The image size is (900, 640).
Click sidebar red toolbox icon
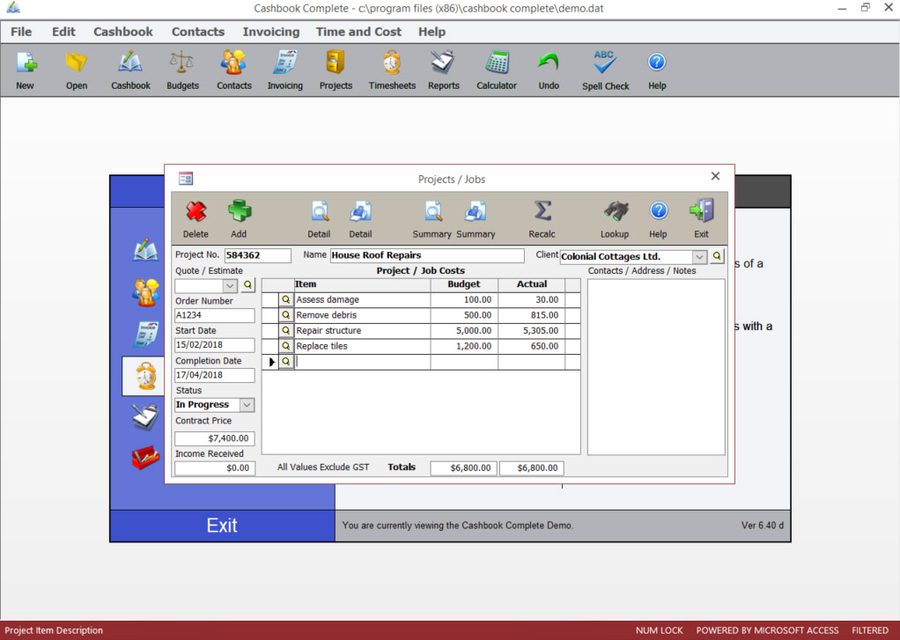pos(145,457)
